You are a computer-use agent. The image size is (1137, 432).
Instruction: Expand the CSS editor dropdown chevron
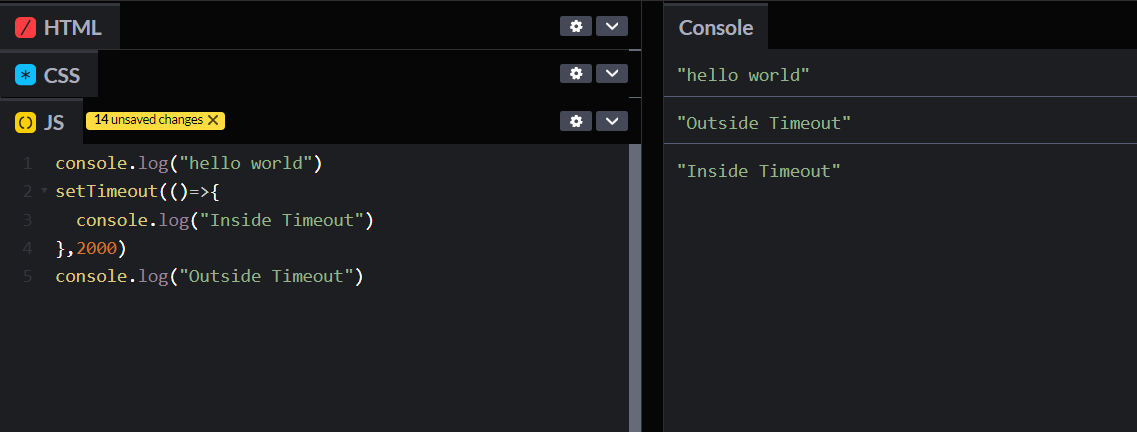[611, 73]
